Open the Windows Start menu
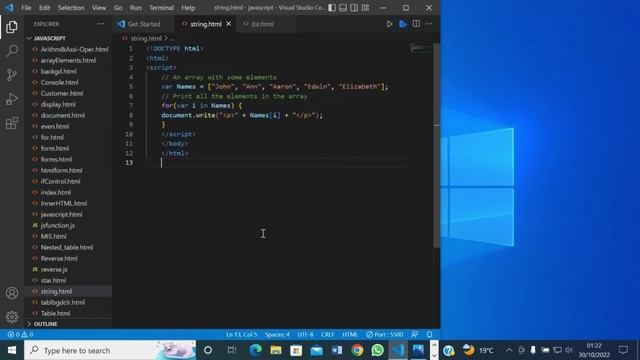Image resolution: width=640 pixels, height=360 pixels. pos(12,350)
